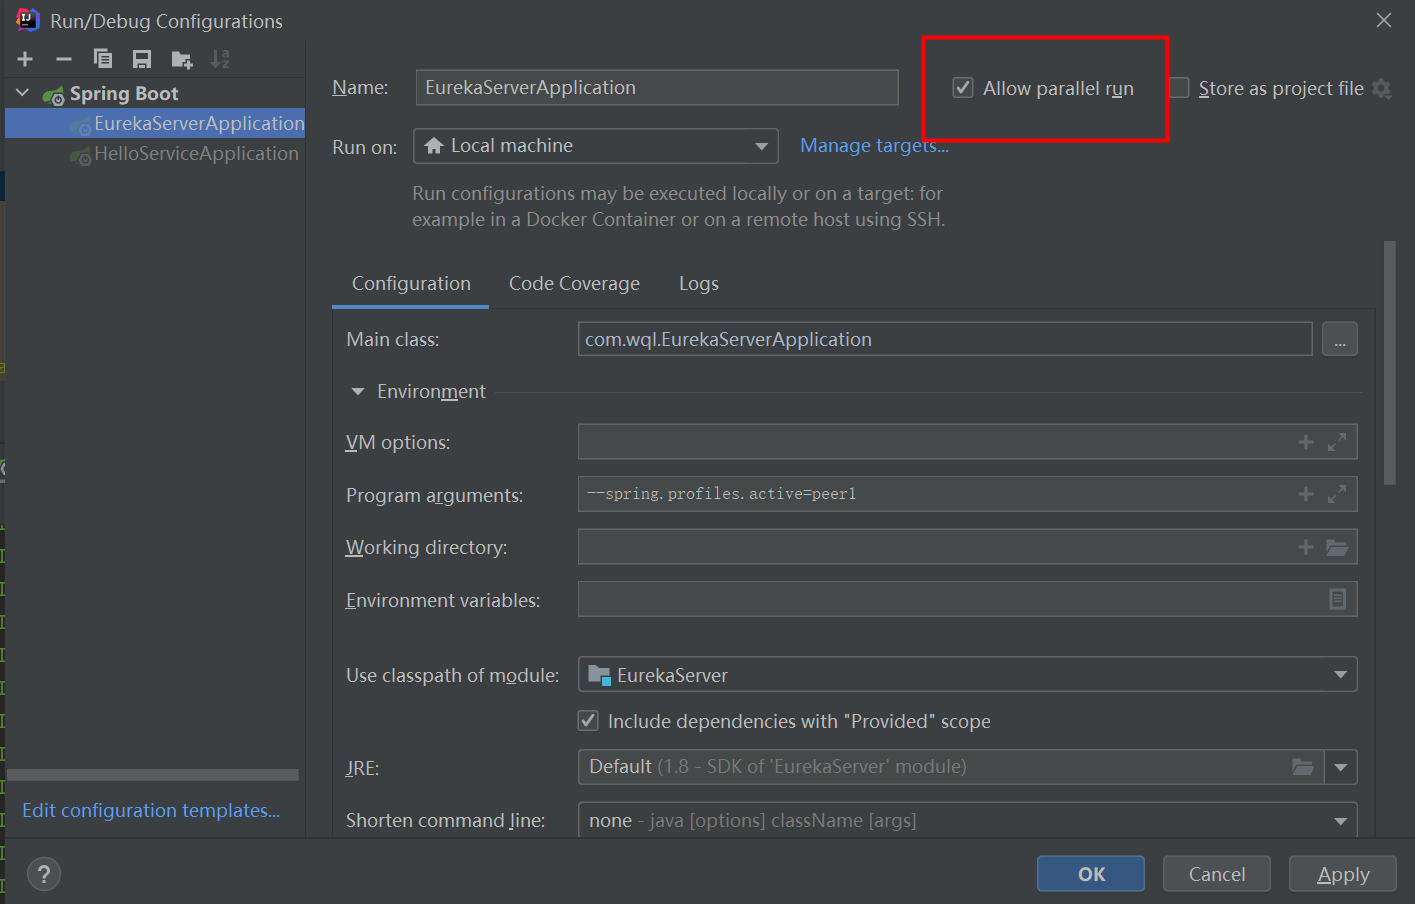Open Edit configuration templates link
The image size is (1415, 904).
(x=151, y=811)
